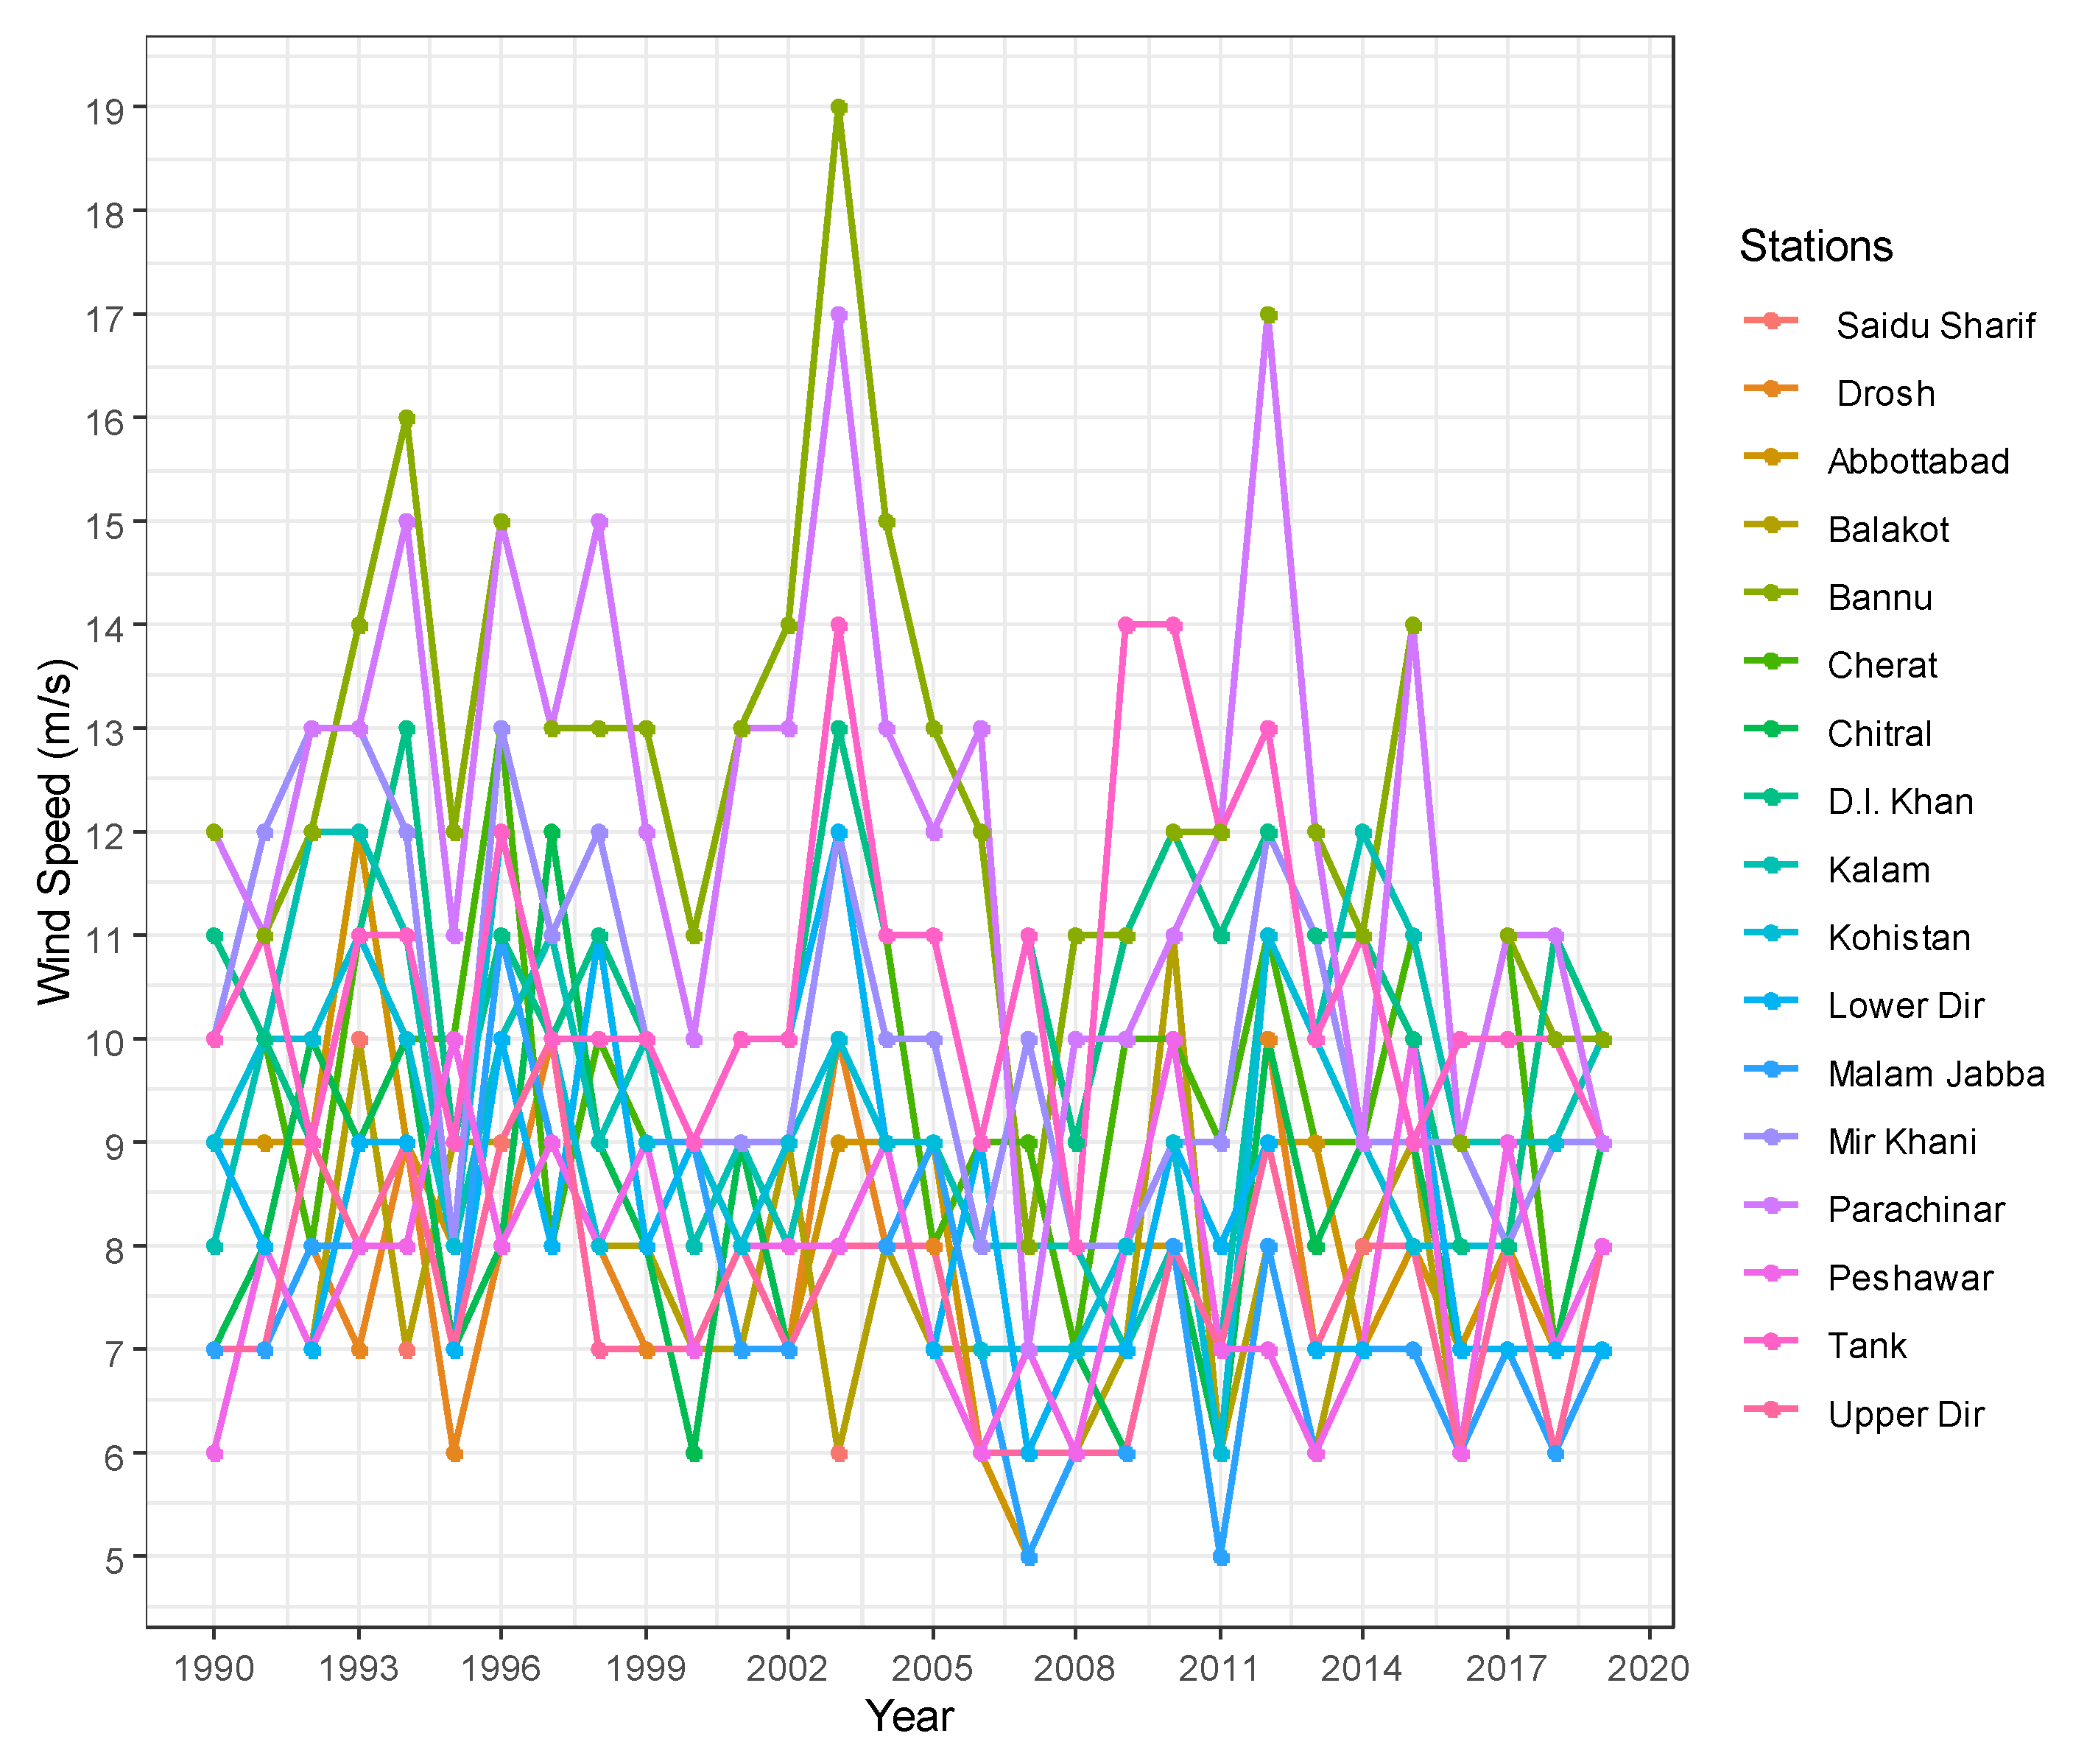Image resolution: width=2073 pixels, height=1764 pixels.
Task: Select the Kalam legend key
Action: pos(1770,865)
